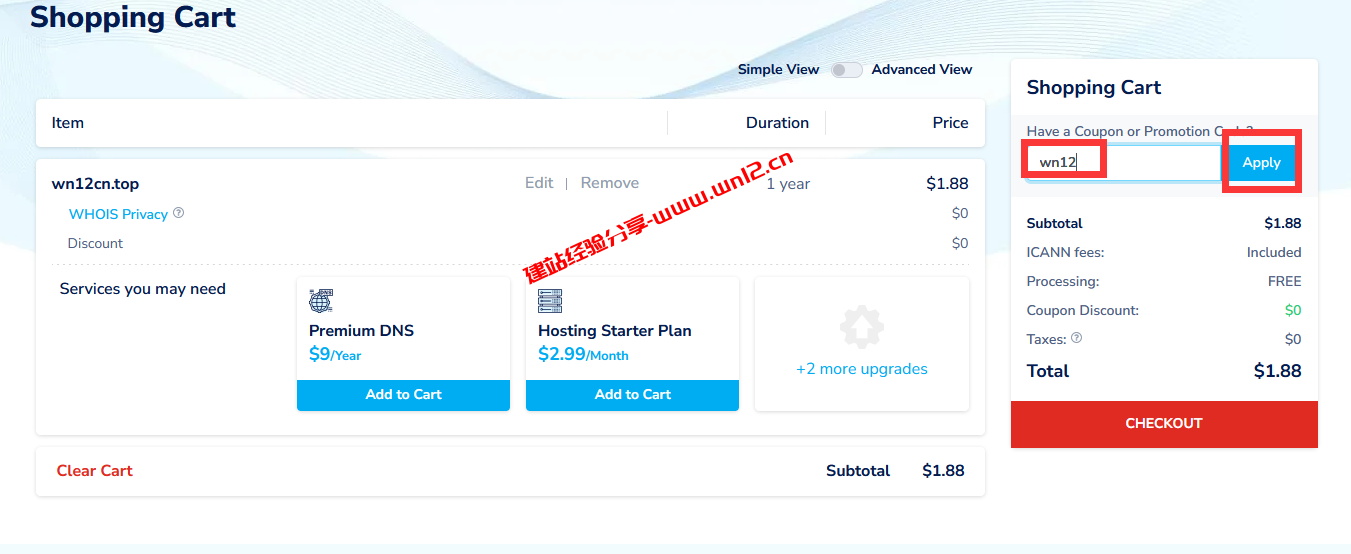This screenshot has height=554, width=1351.
Task: Toggle the Simple/Advanced View switch
Action: click(846, 70)
